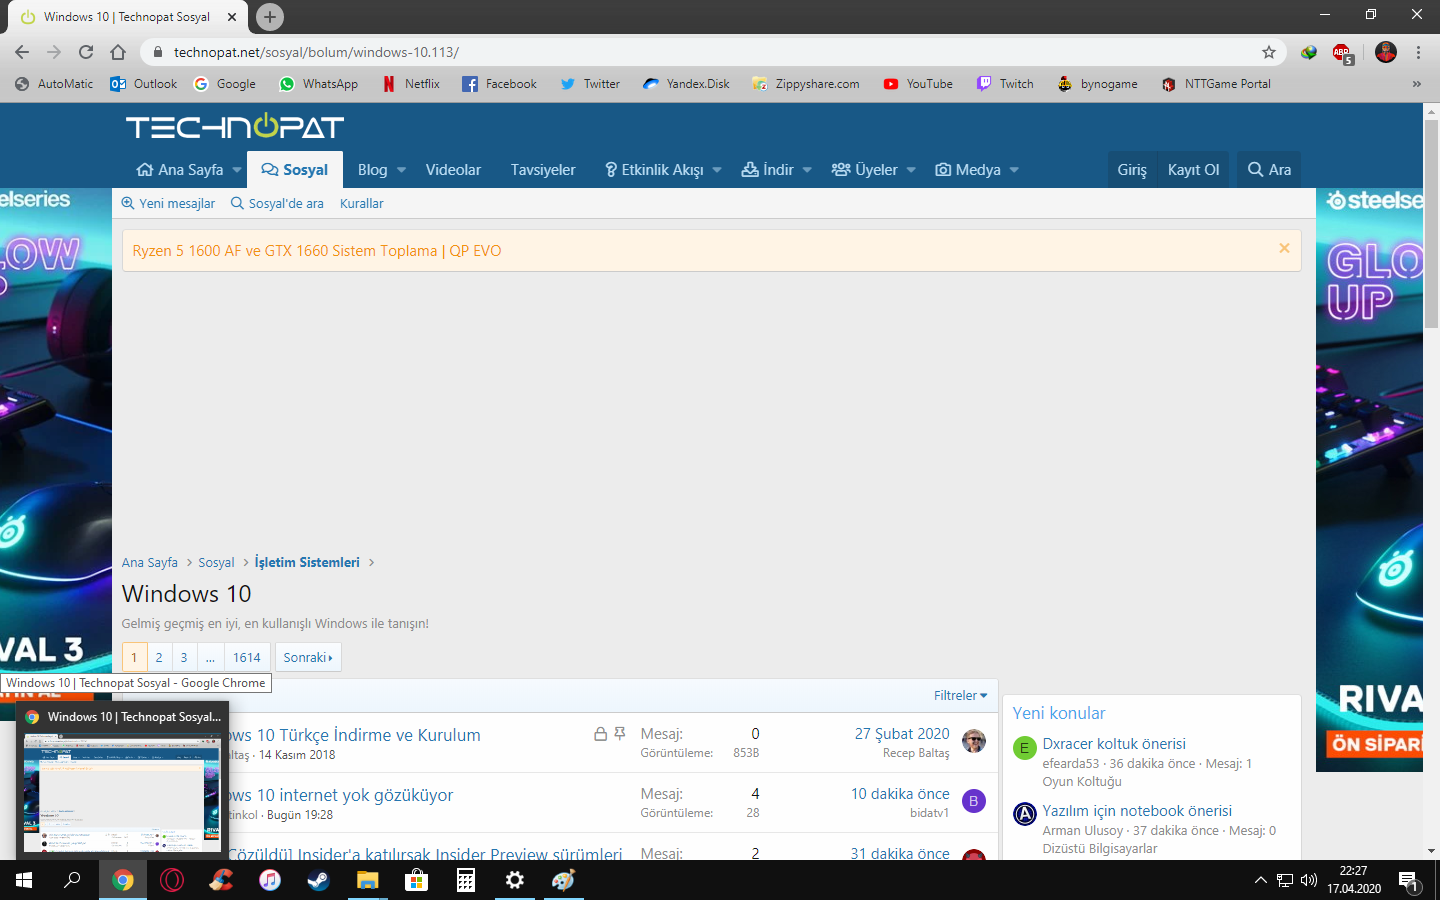
Task: Open the Chrome three-dot menu
Action: 1418,52
